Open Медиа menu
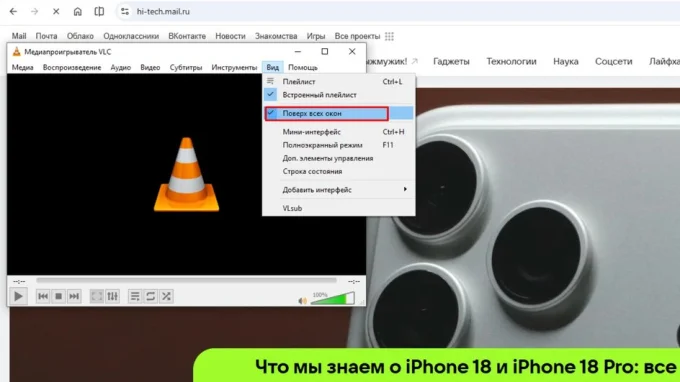This screenshot has width=680, height=382. [23, 68]
